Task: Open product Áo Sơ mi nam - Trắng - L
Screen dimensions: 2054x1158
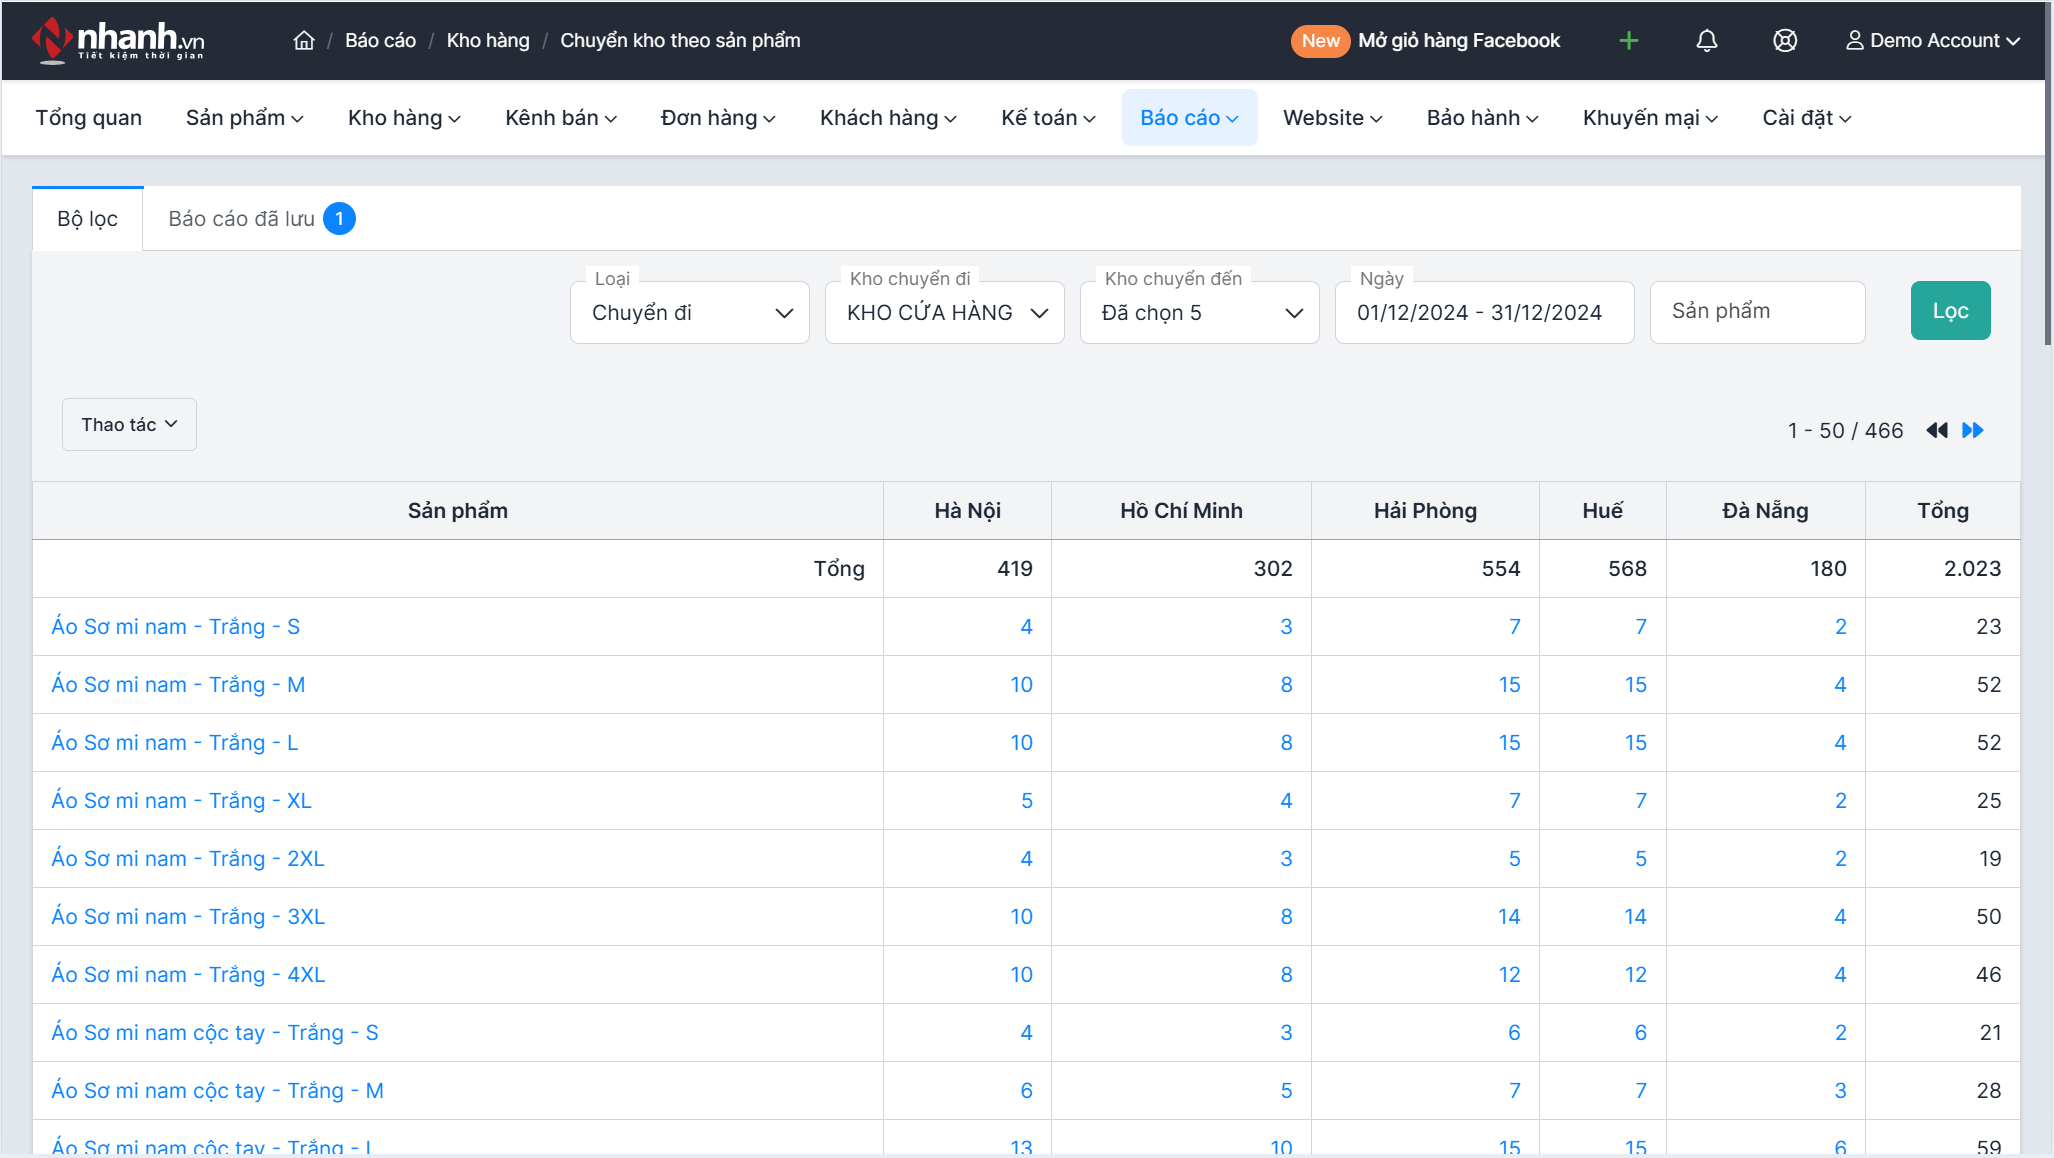Action: point(175,743)
